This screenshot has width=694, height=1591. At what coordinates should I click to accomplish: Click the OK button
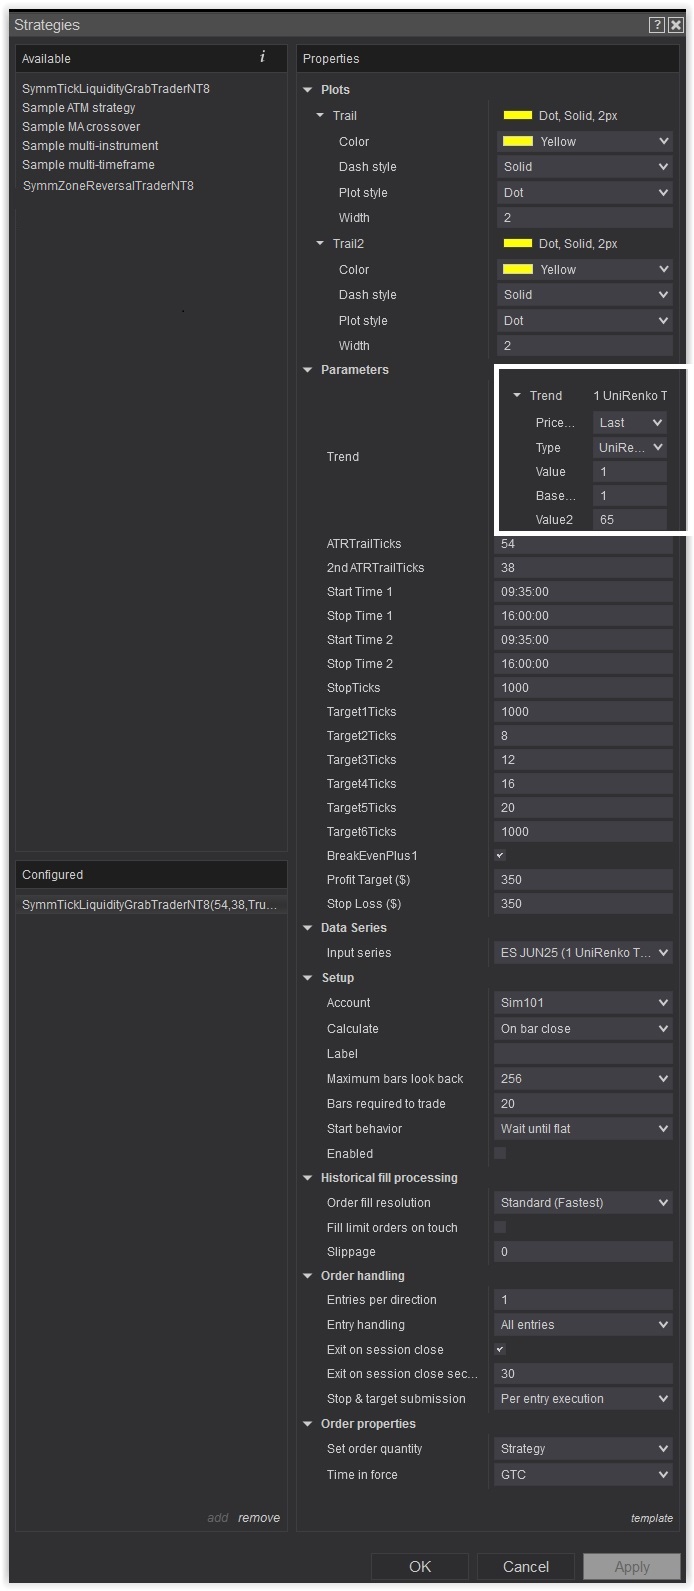(420, 1566)
